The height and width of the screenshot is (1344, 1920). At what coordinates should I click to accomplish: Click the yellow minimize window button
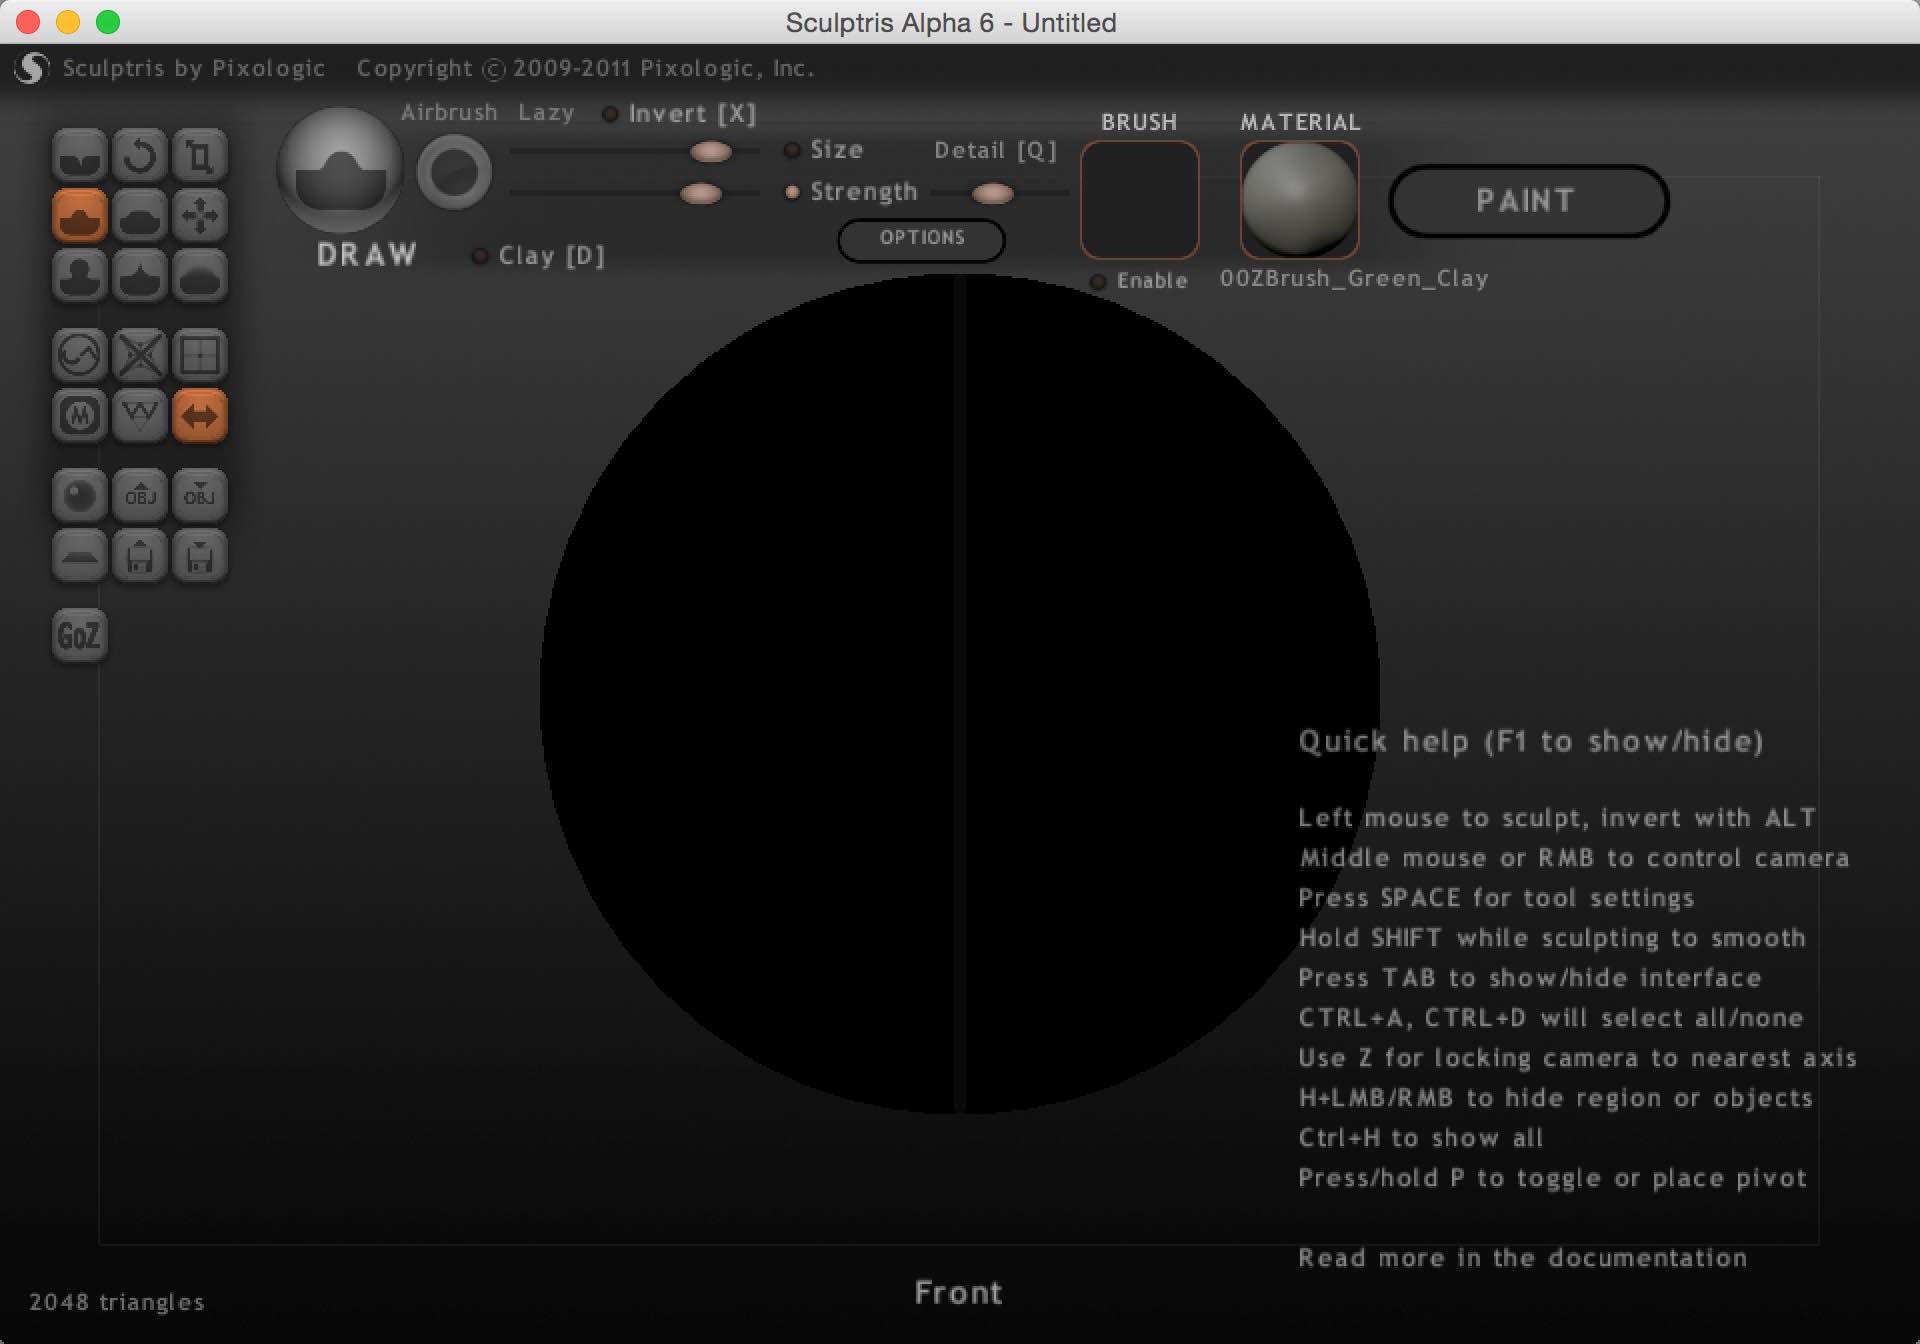point(68,22)
